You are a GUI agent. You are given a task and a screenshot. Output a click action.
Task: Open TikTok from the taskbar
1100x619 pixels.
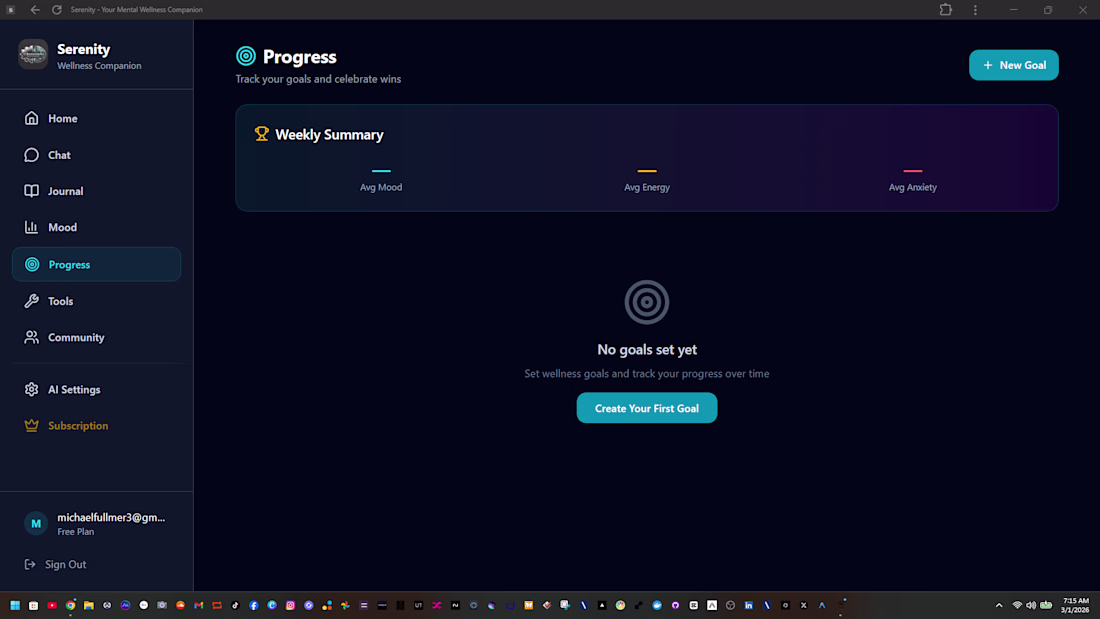pyautogui.click(x=235, y=605)
